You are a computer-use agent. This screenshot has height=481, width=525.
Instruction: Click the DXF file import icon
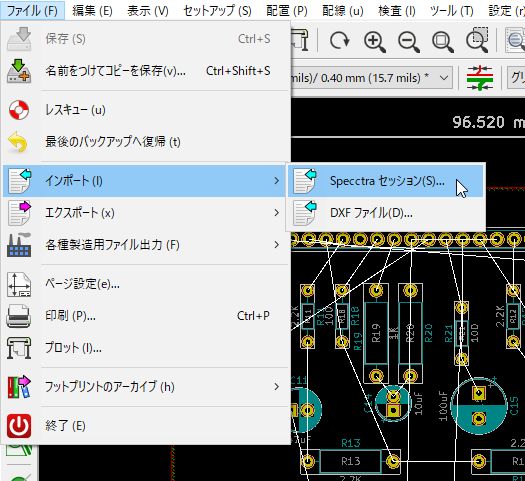[x=305, y=213]
